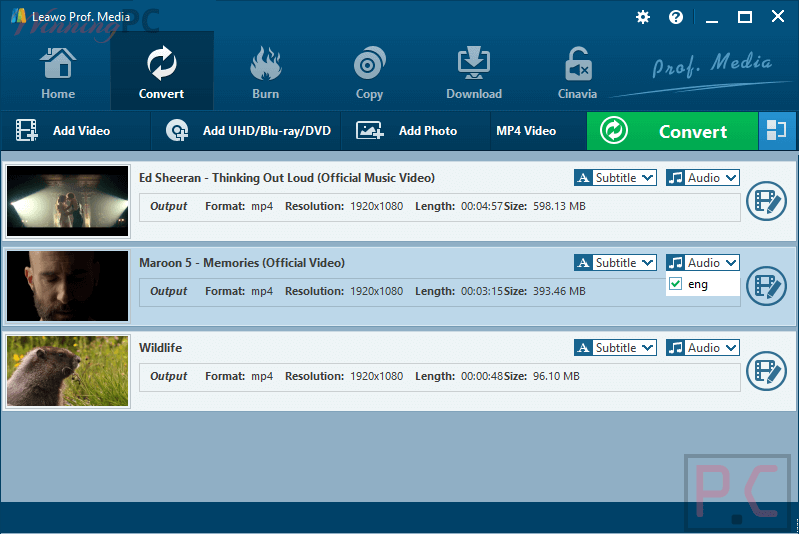Open Subtitle dropdown for Maroon 5 video
799x534 pixels.
coord(615,263)
